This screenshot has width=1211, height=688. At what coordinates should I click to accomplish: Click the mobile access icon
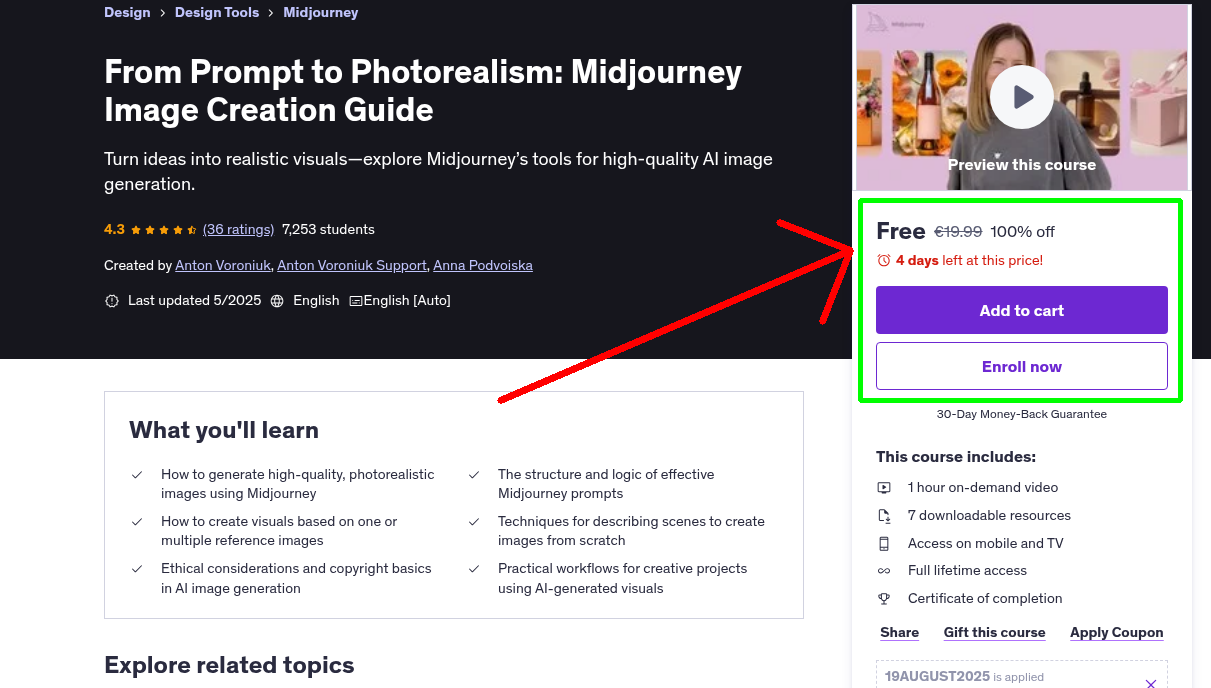[x=884, y=544]
